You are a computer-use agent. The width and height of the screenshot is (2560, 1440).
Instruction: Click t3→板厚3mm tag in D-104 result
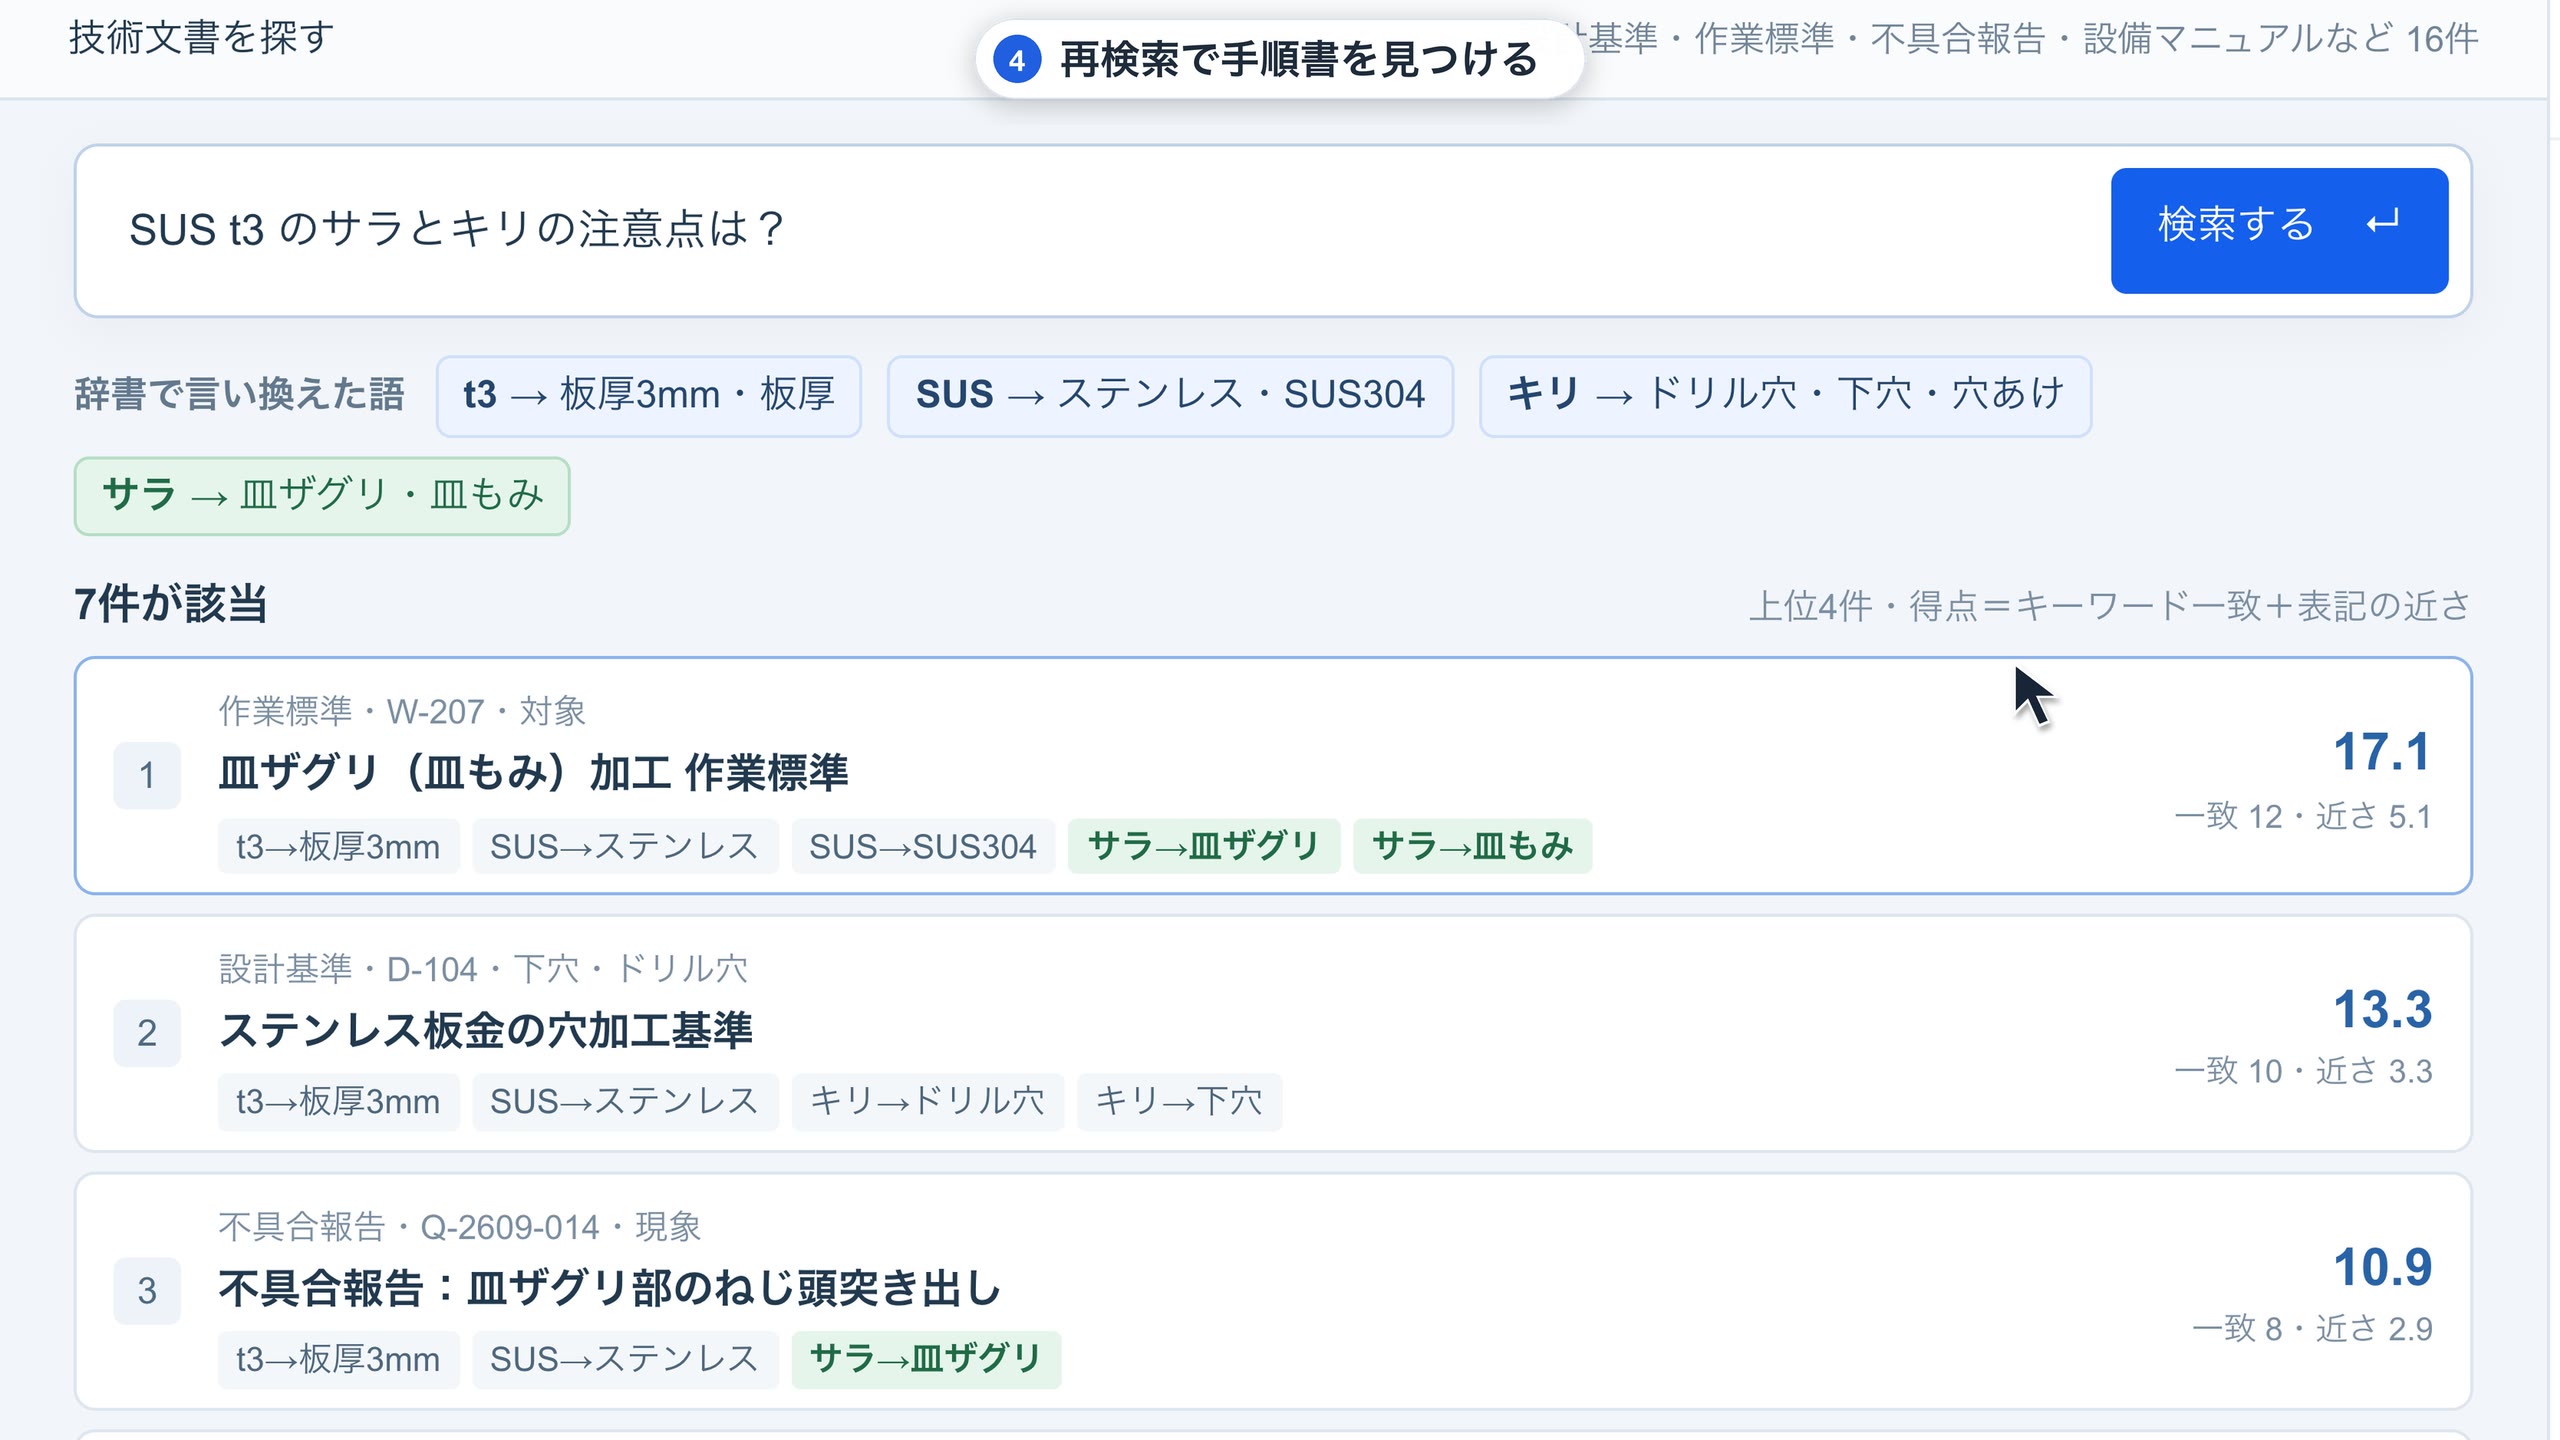338,1102
